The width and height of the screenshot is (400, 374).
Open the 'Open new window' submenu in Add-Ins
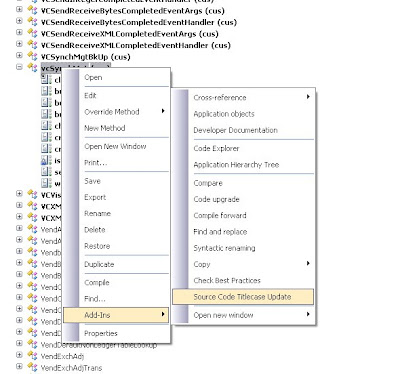pos(243,315)
